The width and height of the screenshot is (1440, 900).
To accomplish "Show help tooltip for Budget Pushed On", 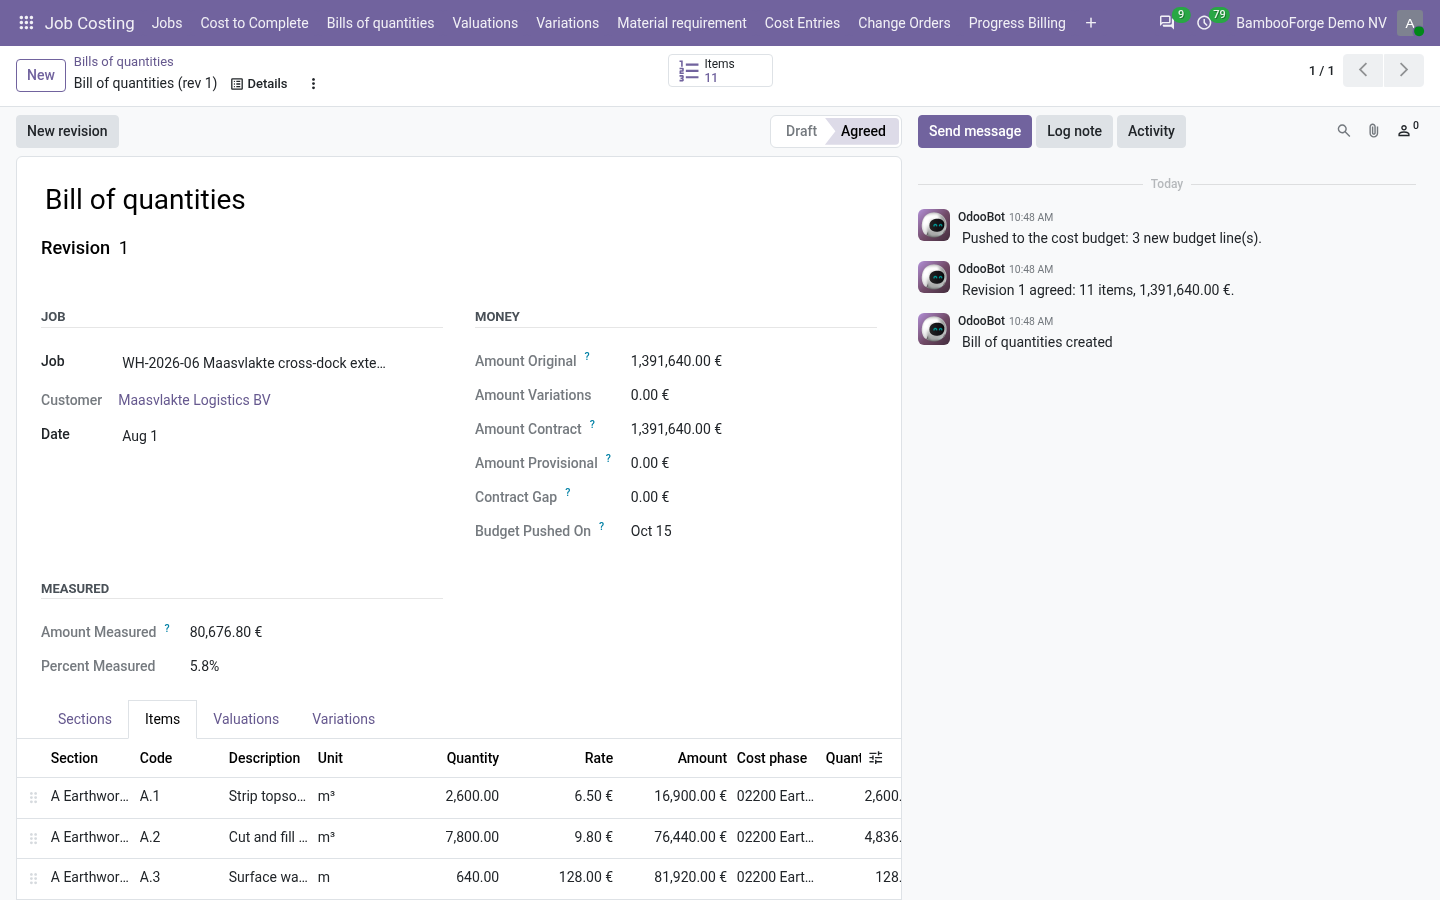I will tap(601, 526).
